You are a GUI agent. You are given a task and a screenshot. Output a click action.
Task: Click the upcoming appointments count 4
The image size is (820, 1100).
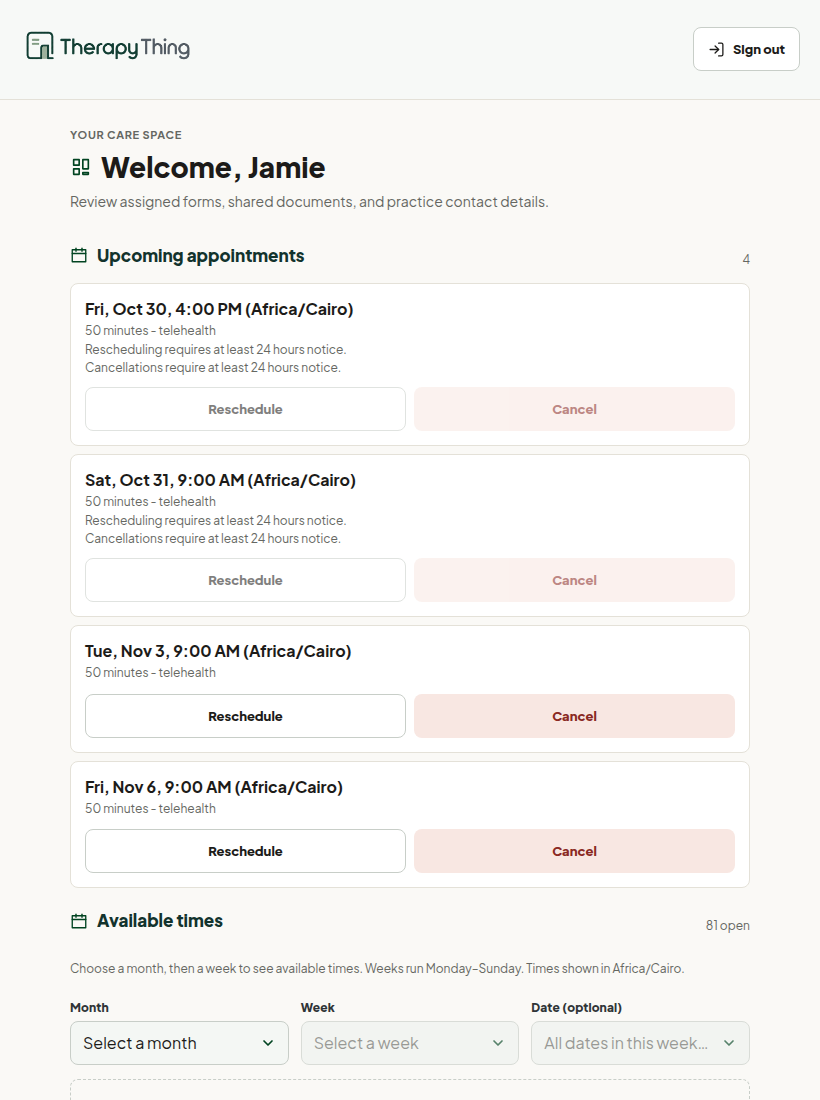746,260
